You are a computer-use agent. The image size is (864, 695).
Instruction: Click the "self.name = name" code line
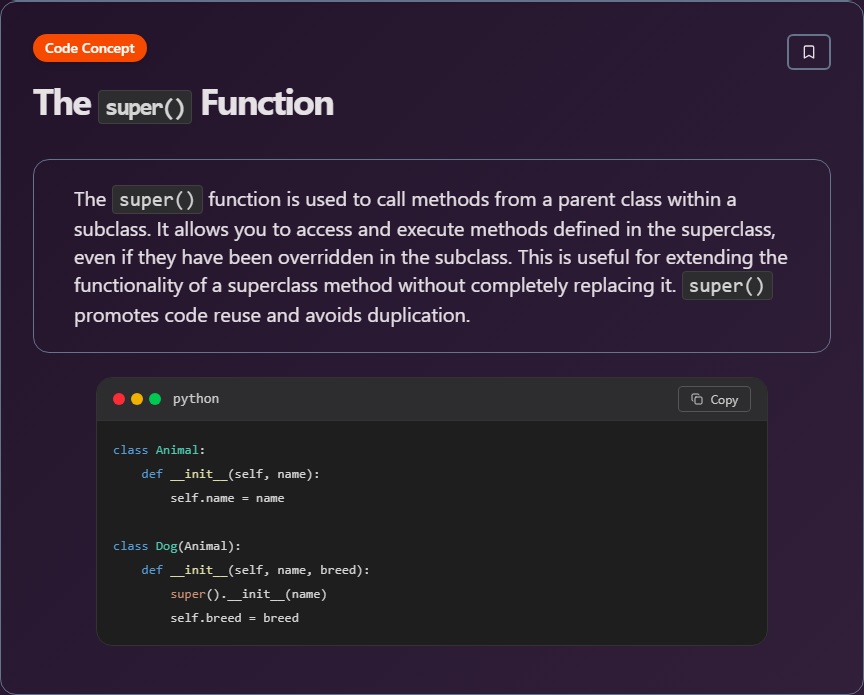tap(227, 498)
